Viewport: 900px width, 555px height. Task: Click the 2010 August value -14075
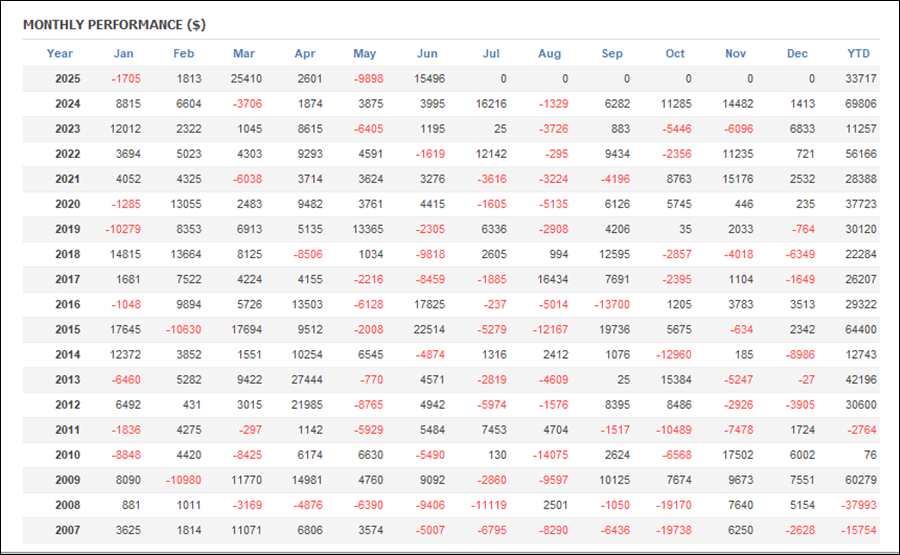click(x=550, y=455)
